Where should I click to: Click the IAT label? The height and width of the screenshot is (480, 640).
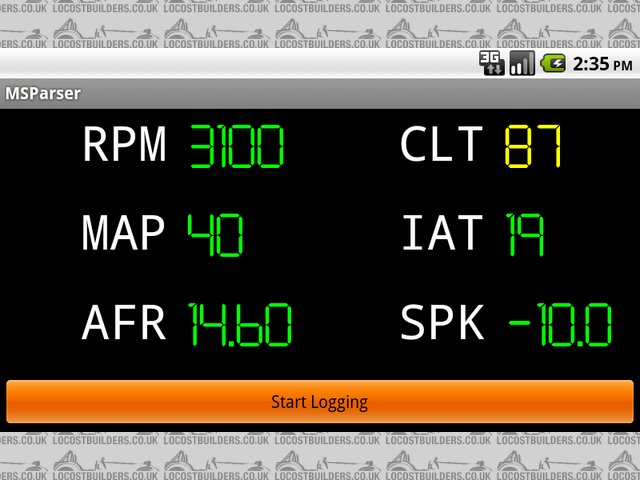442,234
